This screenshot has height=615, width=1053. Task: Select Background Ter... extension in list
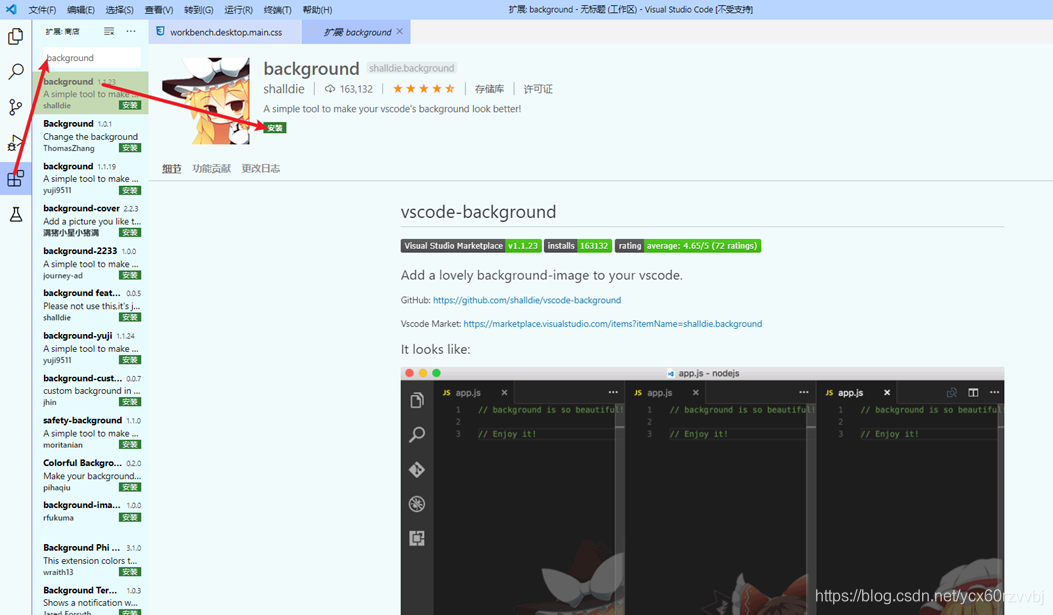91,600
